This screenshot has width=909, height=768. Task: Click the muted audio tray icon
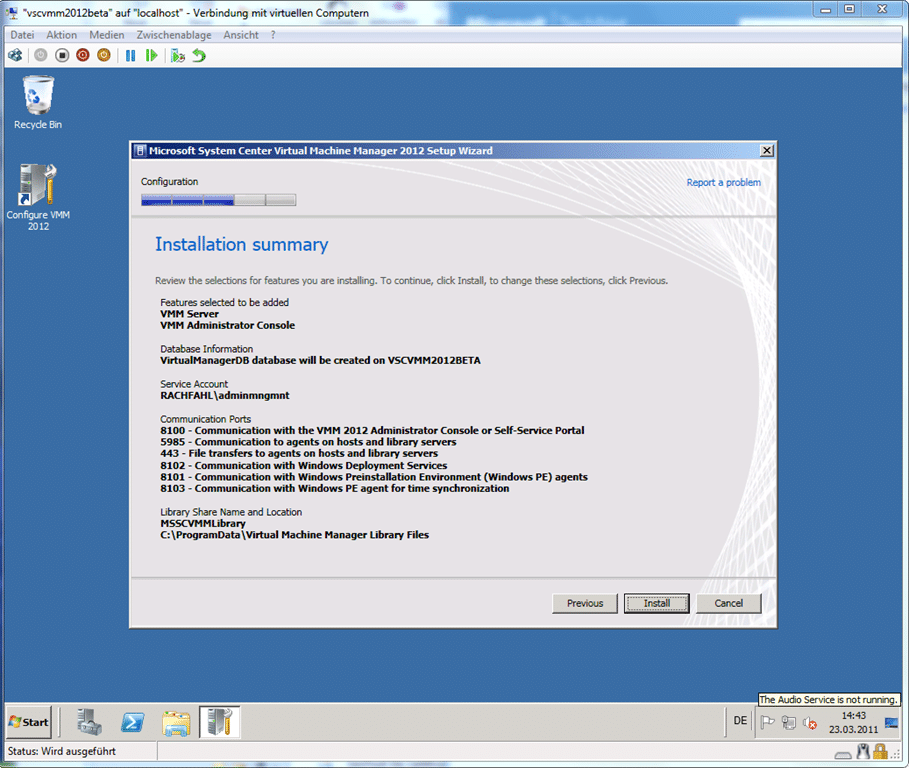coord(810,723)
